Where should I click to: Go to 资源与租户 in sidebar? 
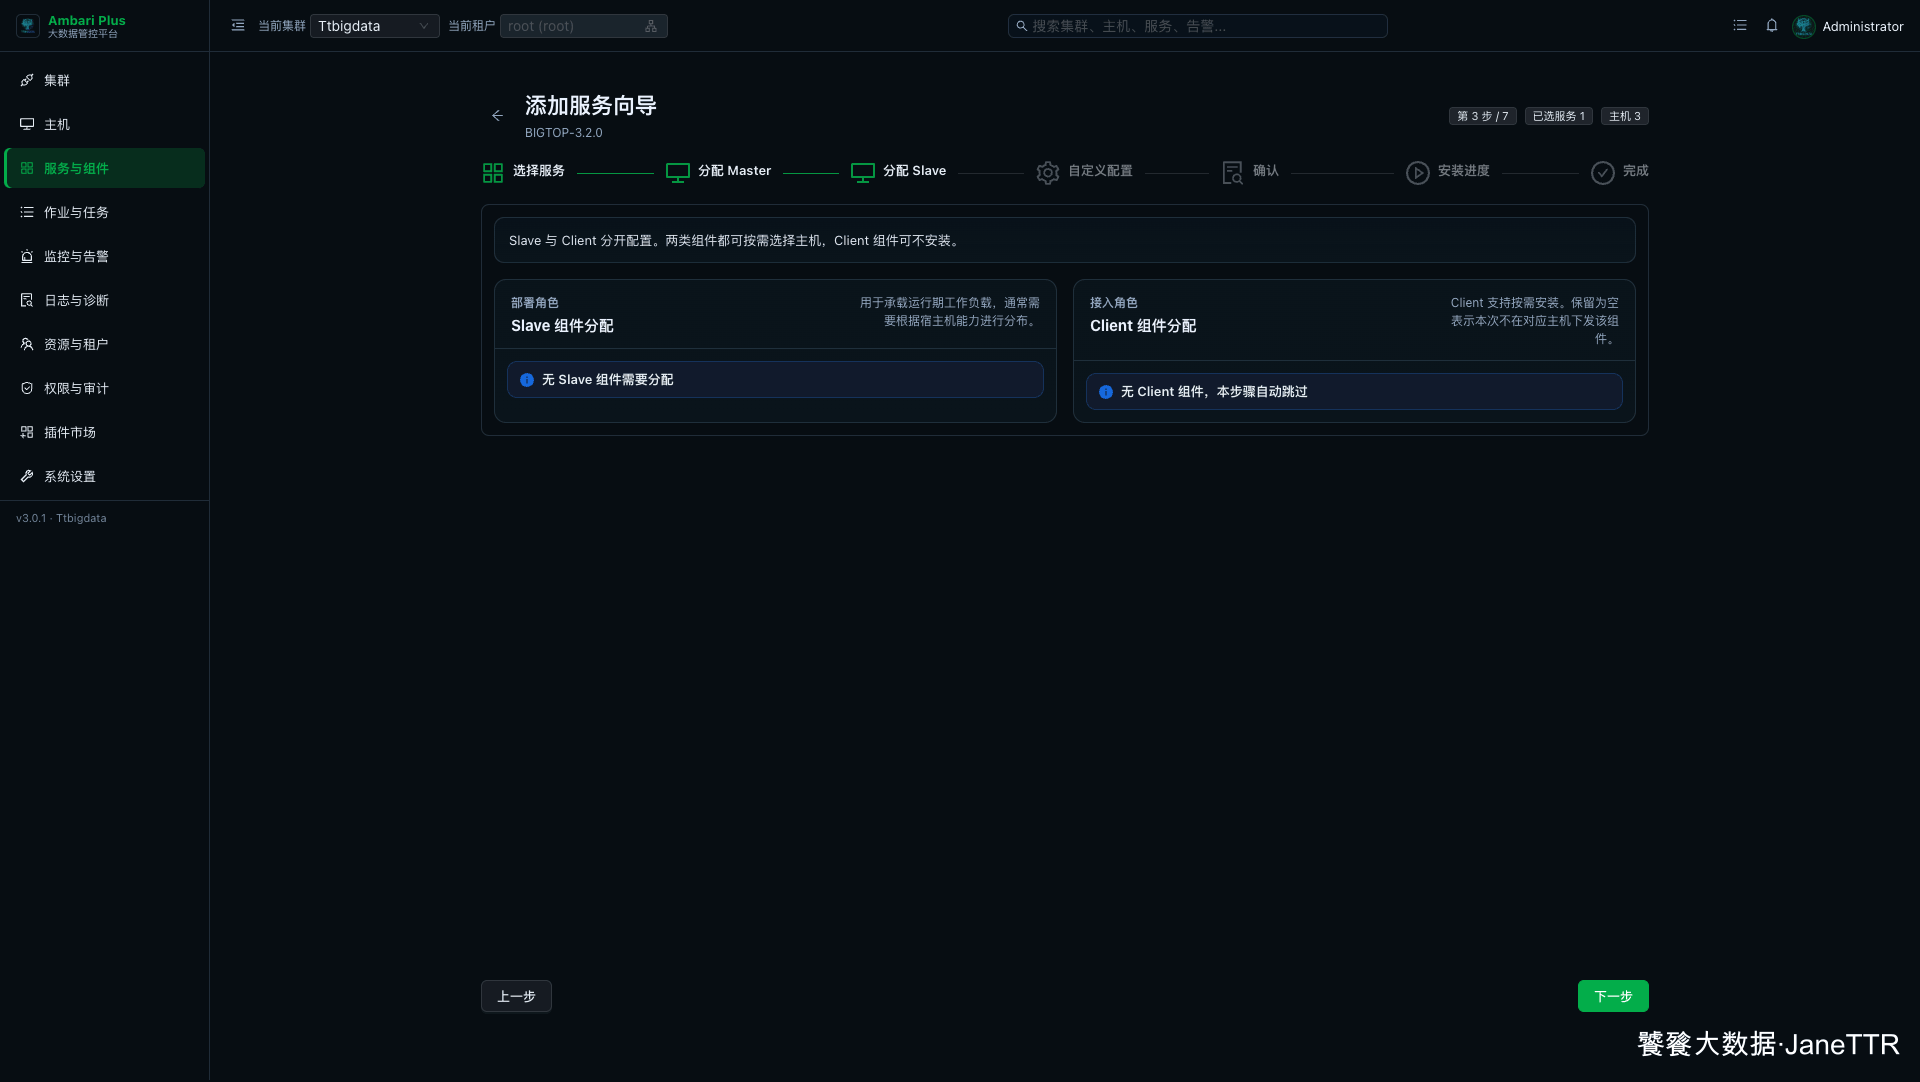(105, 344)
